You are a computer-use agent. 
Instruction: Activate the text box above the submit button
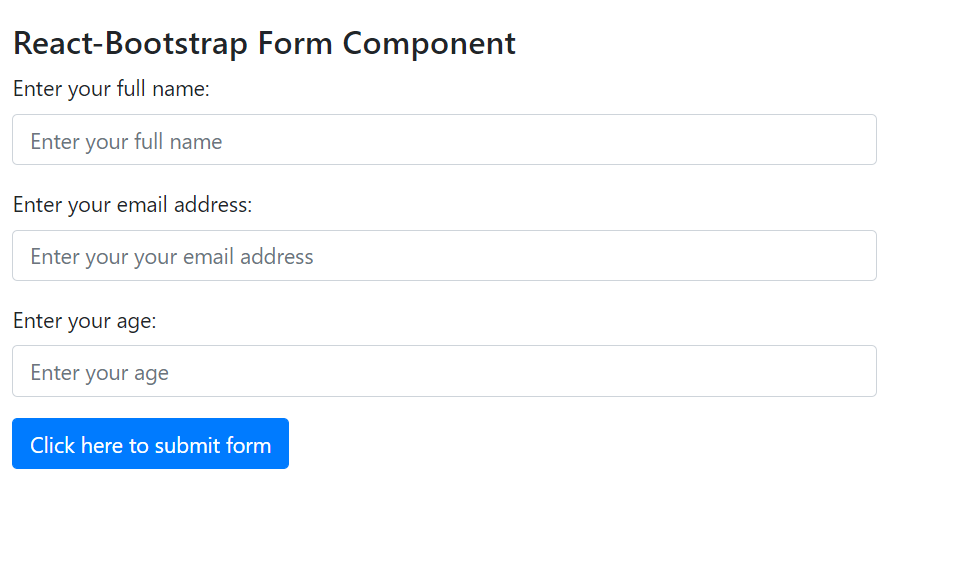coord(444,371)
